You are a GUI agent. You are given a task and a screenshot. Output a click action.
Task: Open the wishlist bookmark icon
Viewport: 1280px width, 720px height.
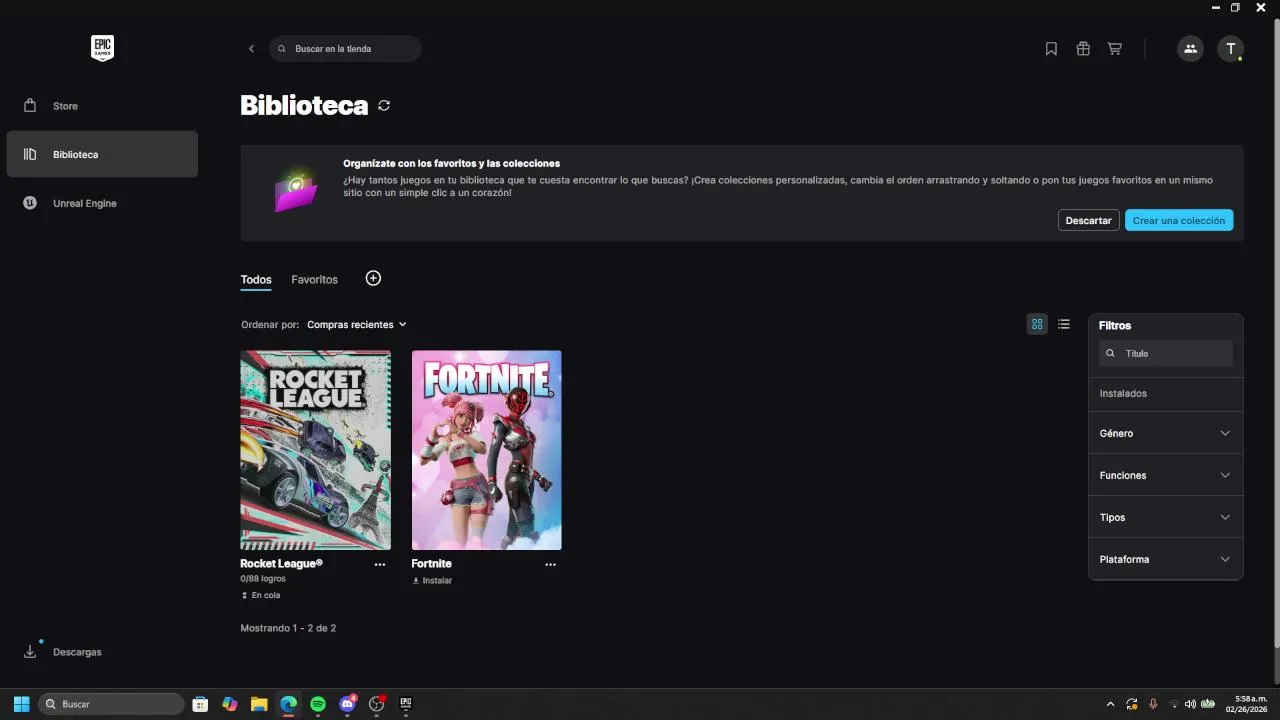point(1051,48)
